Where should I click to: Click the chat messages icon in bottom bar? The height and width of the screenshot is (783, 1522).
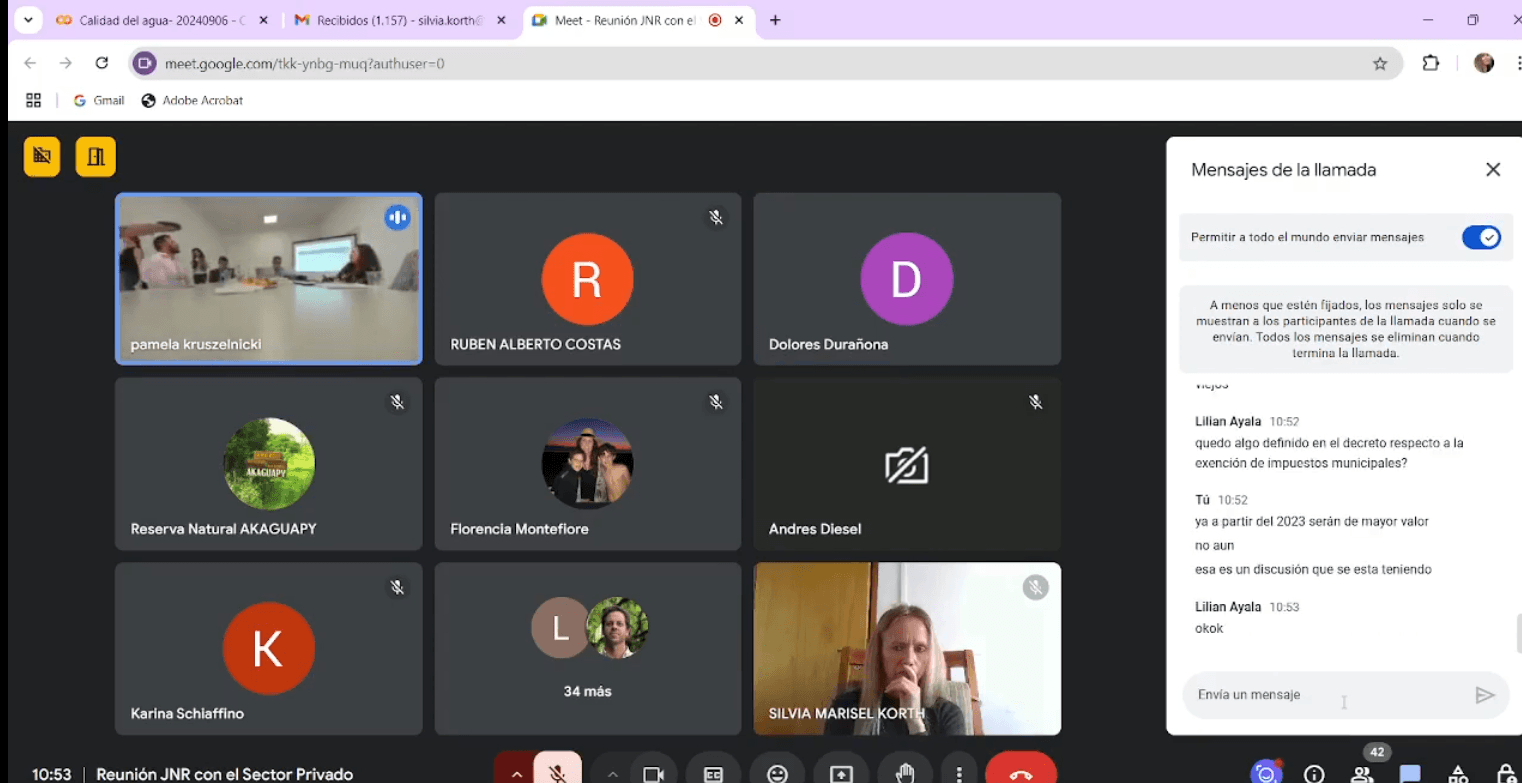pos(1410,773)
